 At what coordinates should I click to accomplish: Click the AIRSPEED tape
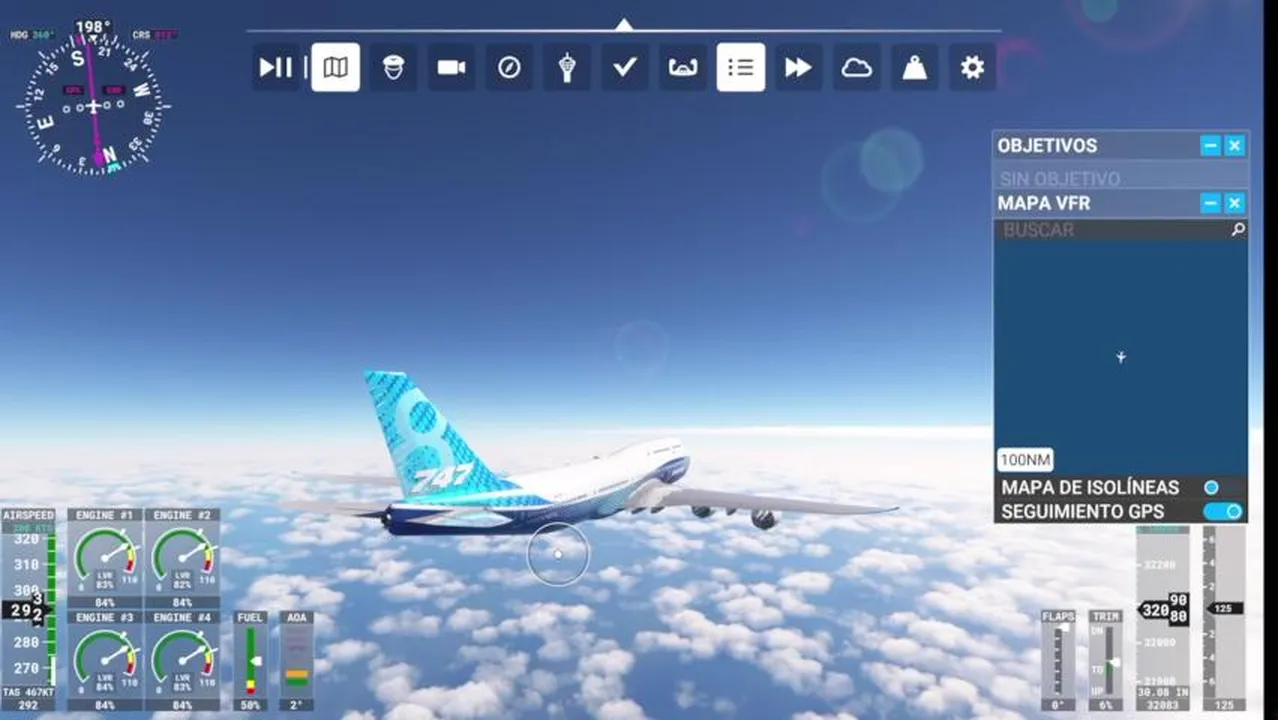(28, 610)
